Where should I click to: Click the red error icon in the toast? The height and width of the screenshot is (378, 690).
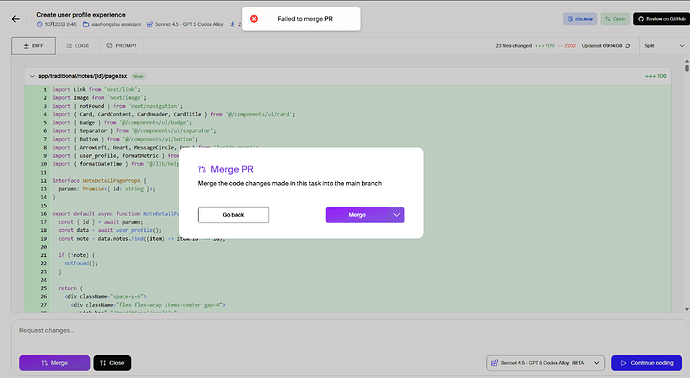point(254,19)
